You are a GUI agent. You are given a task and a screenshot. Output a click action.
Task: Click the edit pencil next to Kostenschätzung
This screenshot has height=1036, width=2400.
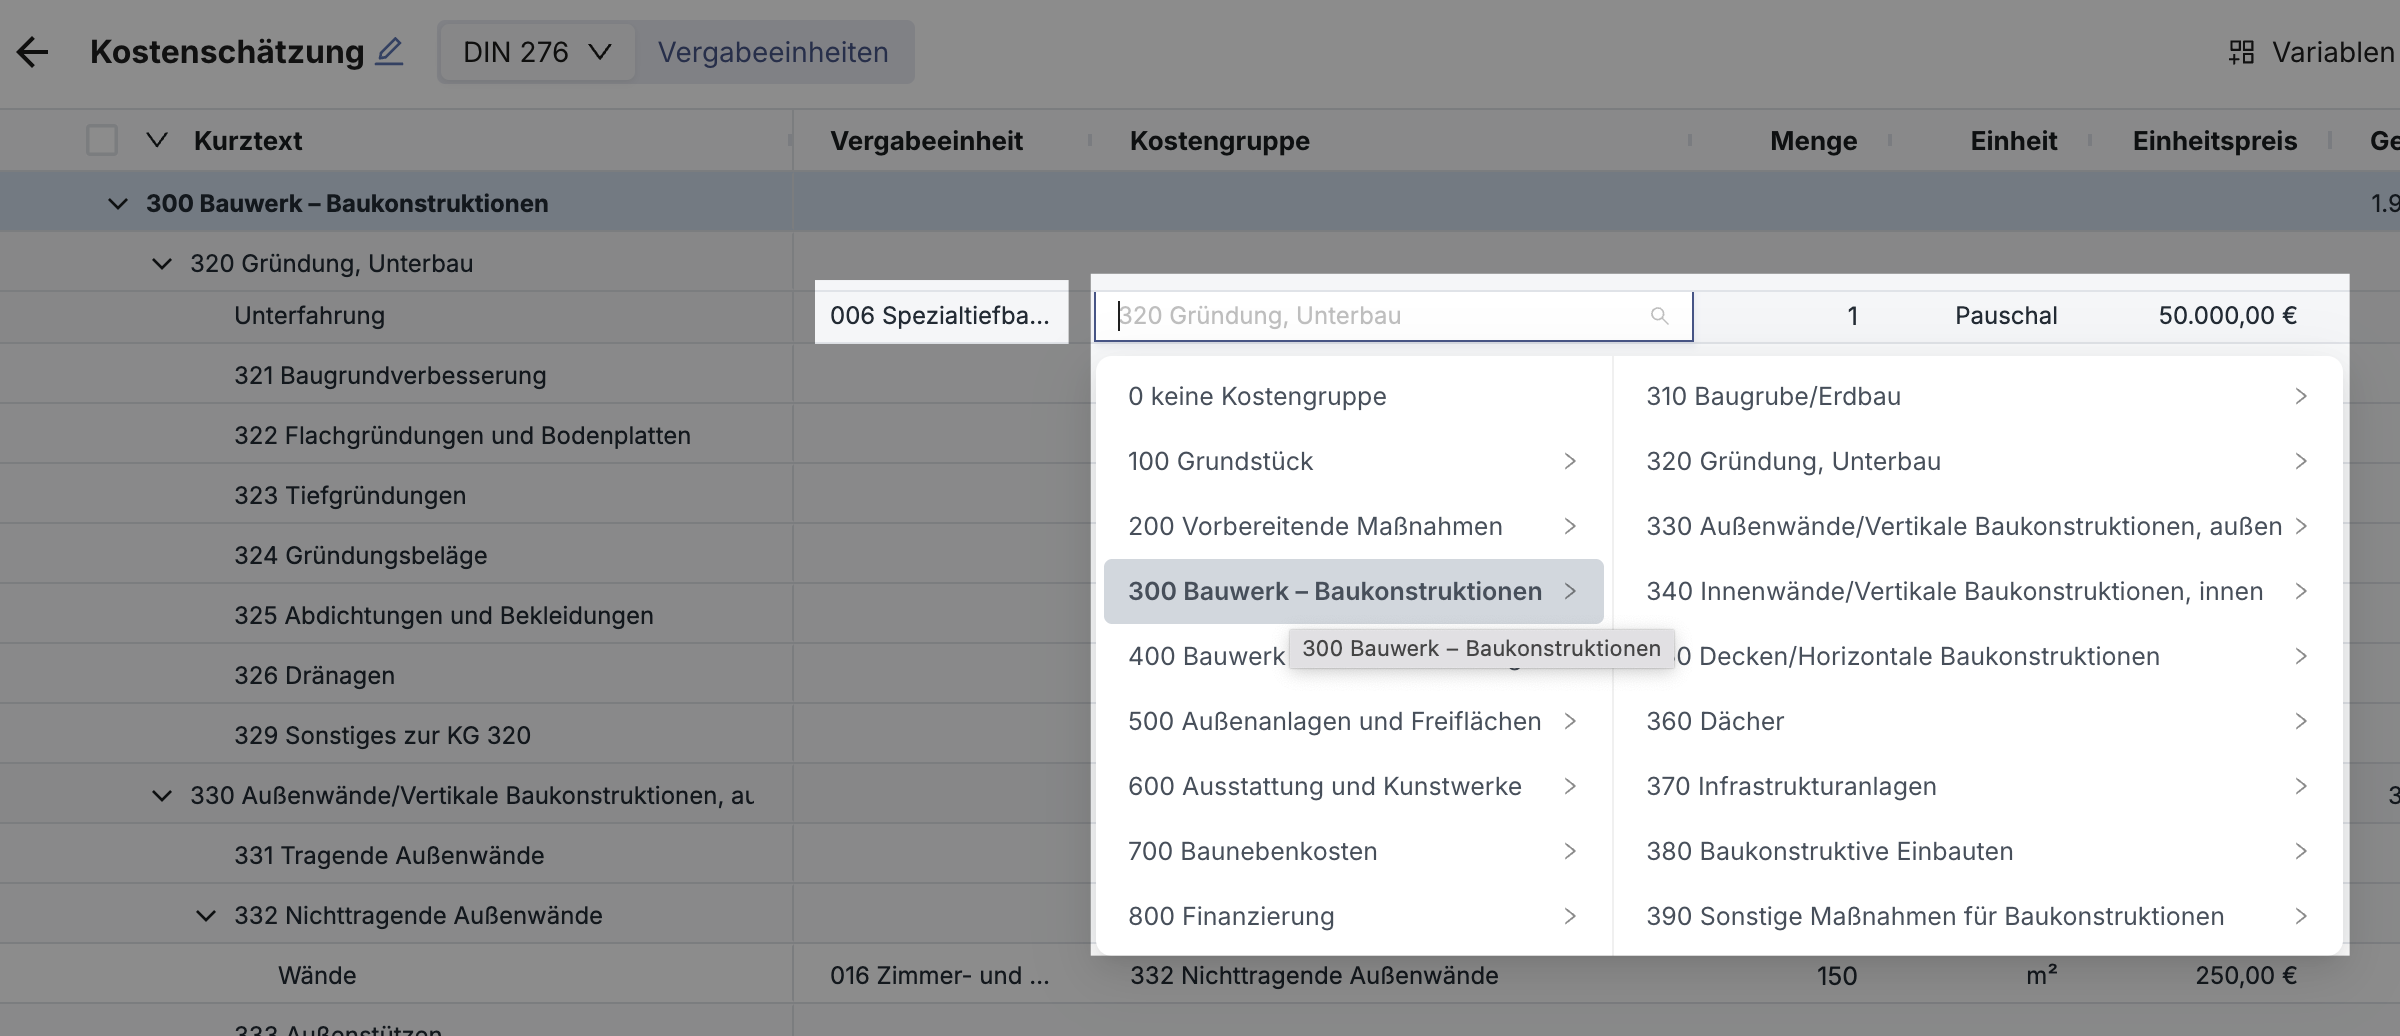click(389, 52)
